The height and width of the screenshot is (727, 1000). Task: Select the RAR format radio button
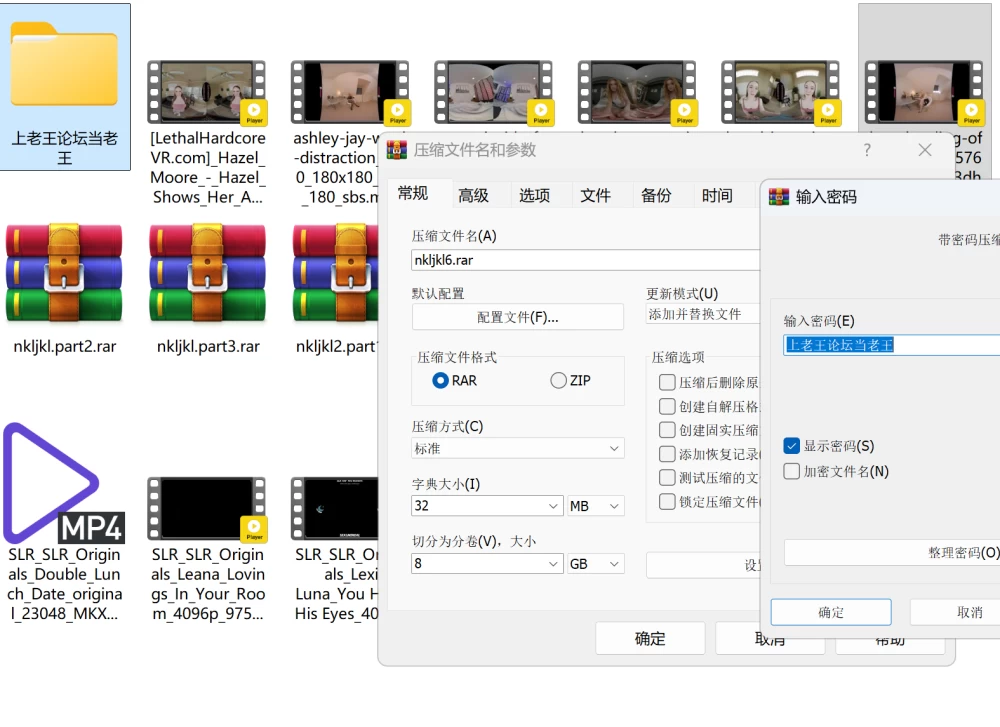click(441, 381)
